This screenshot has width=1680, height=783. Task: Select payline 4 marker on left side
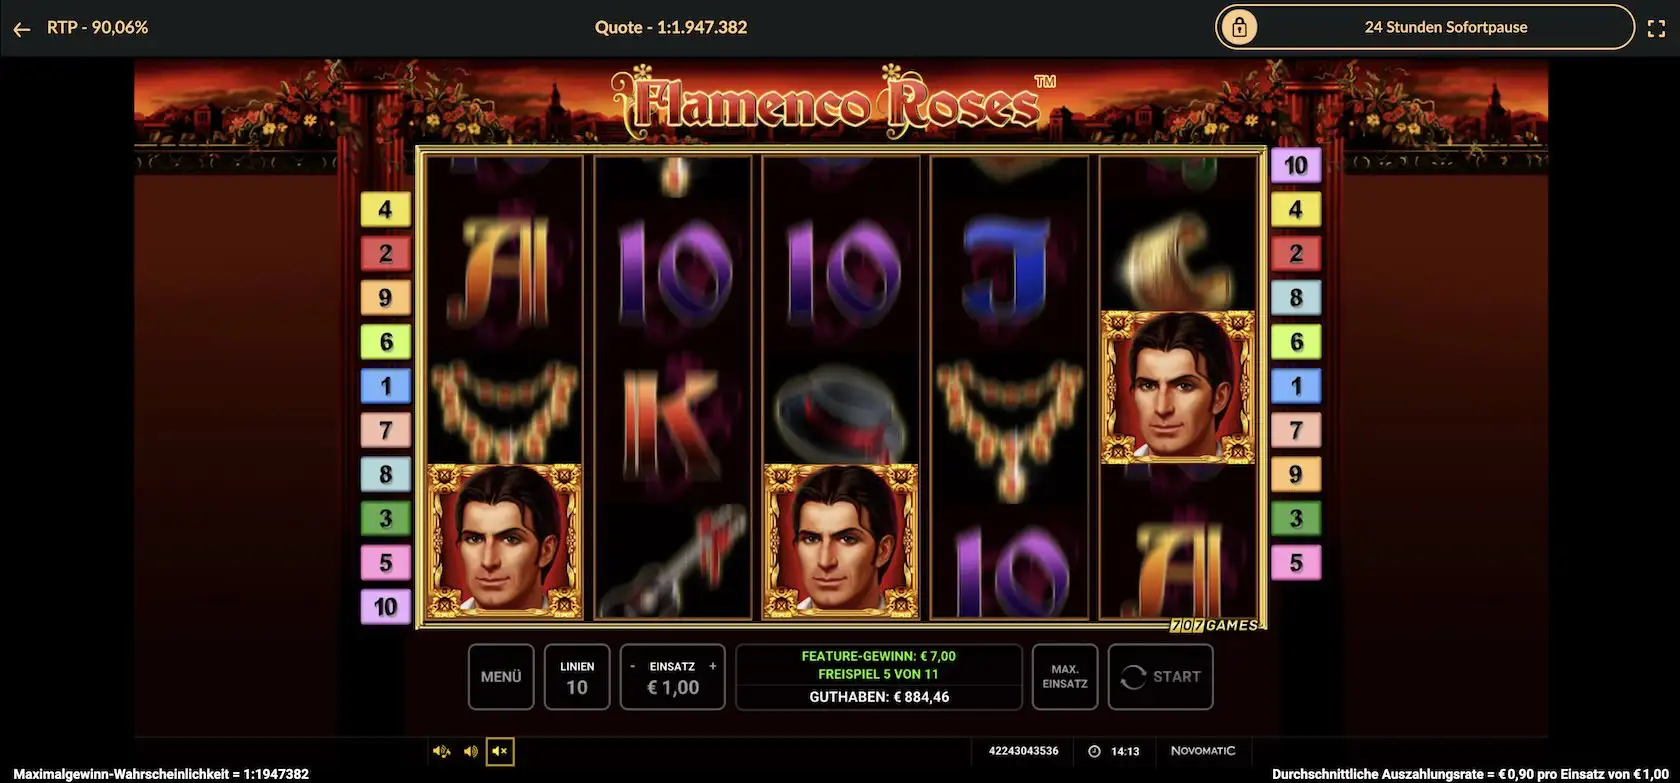pyautogui.click(x=385, y=210)
